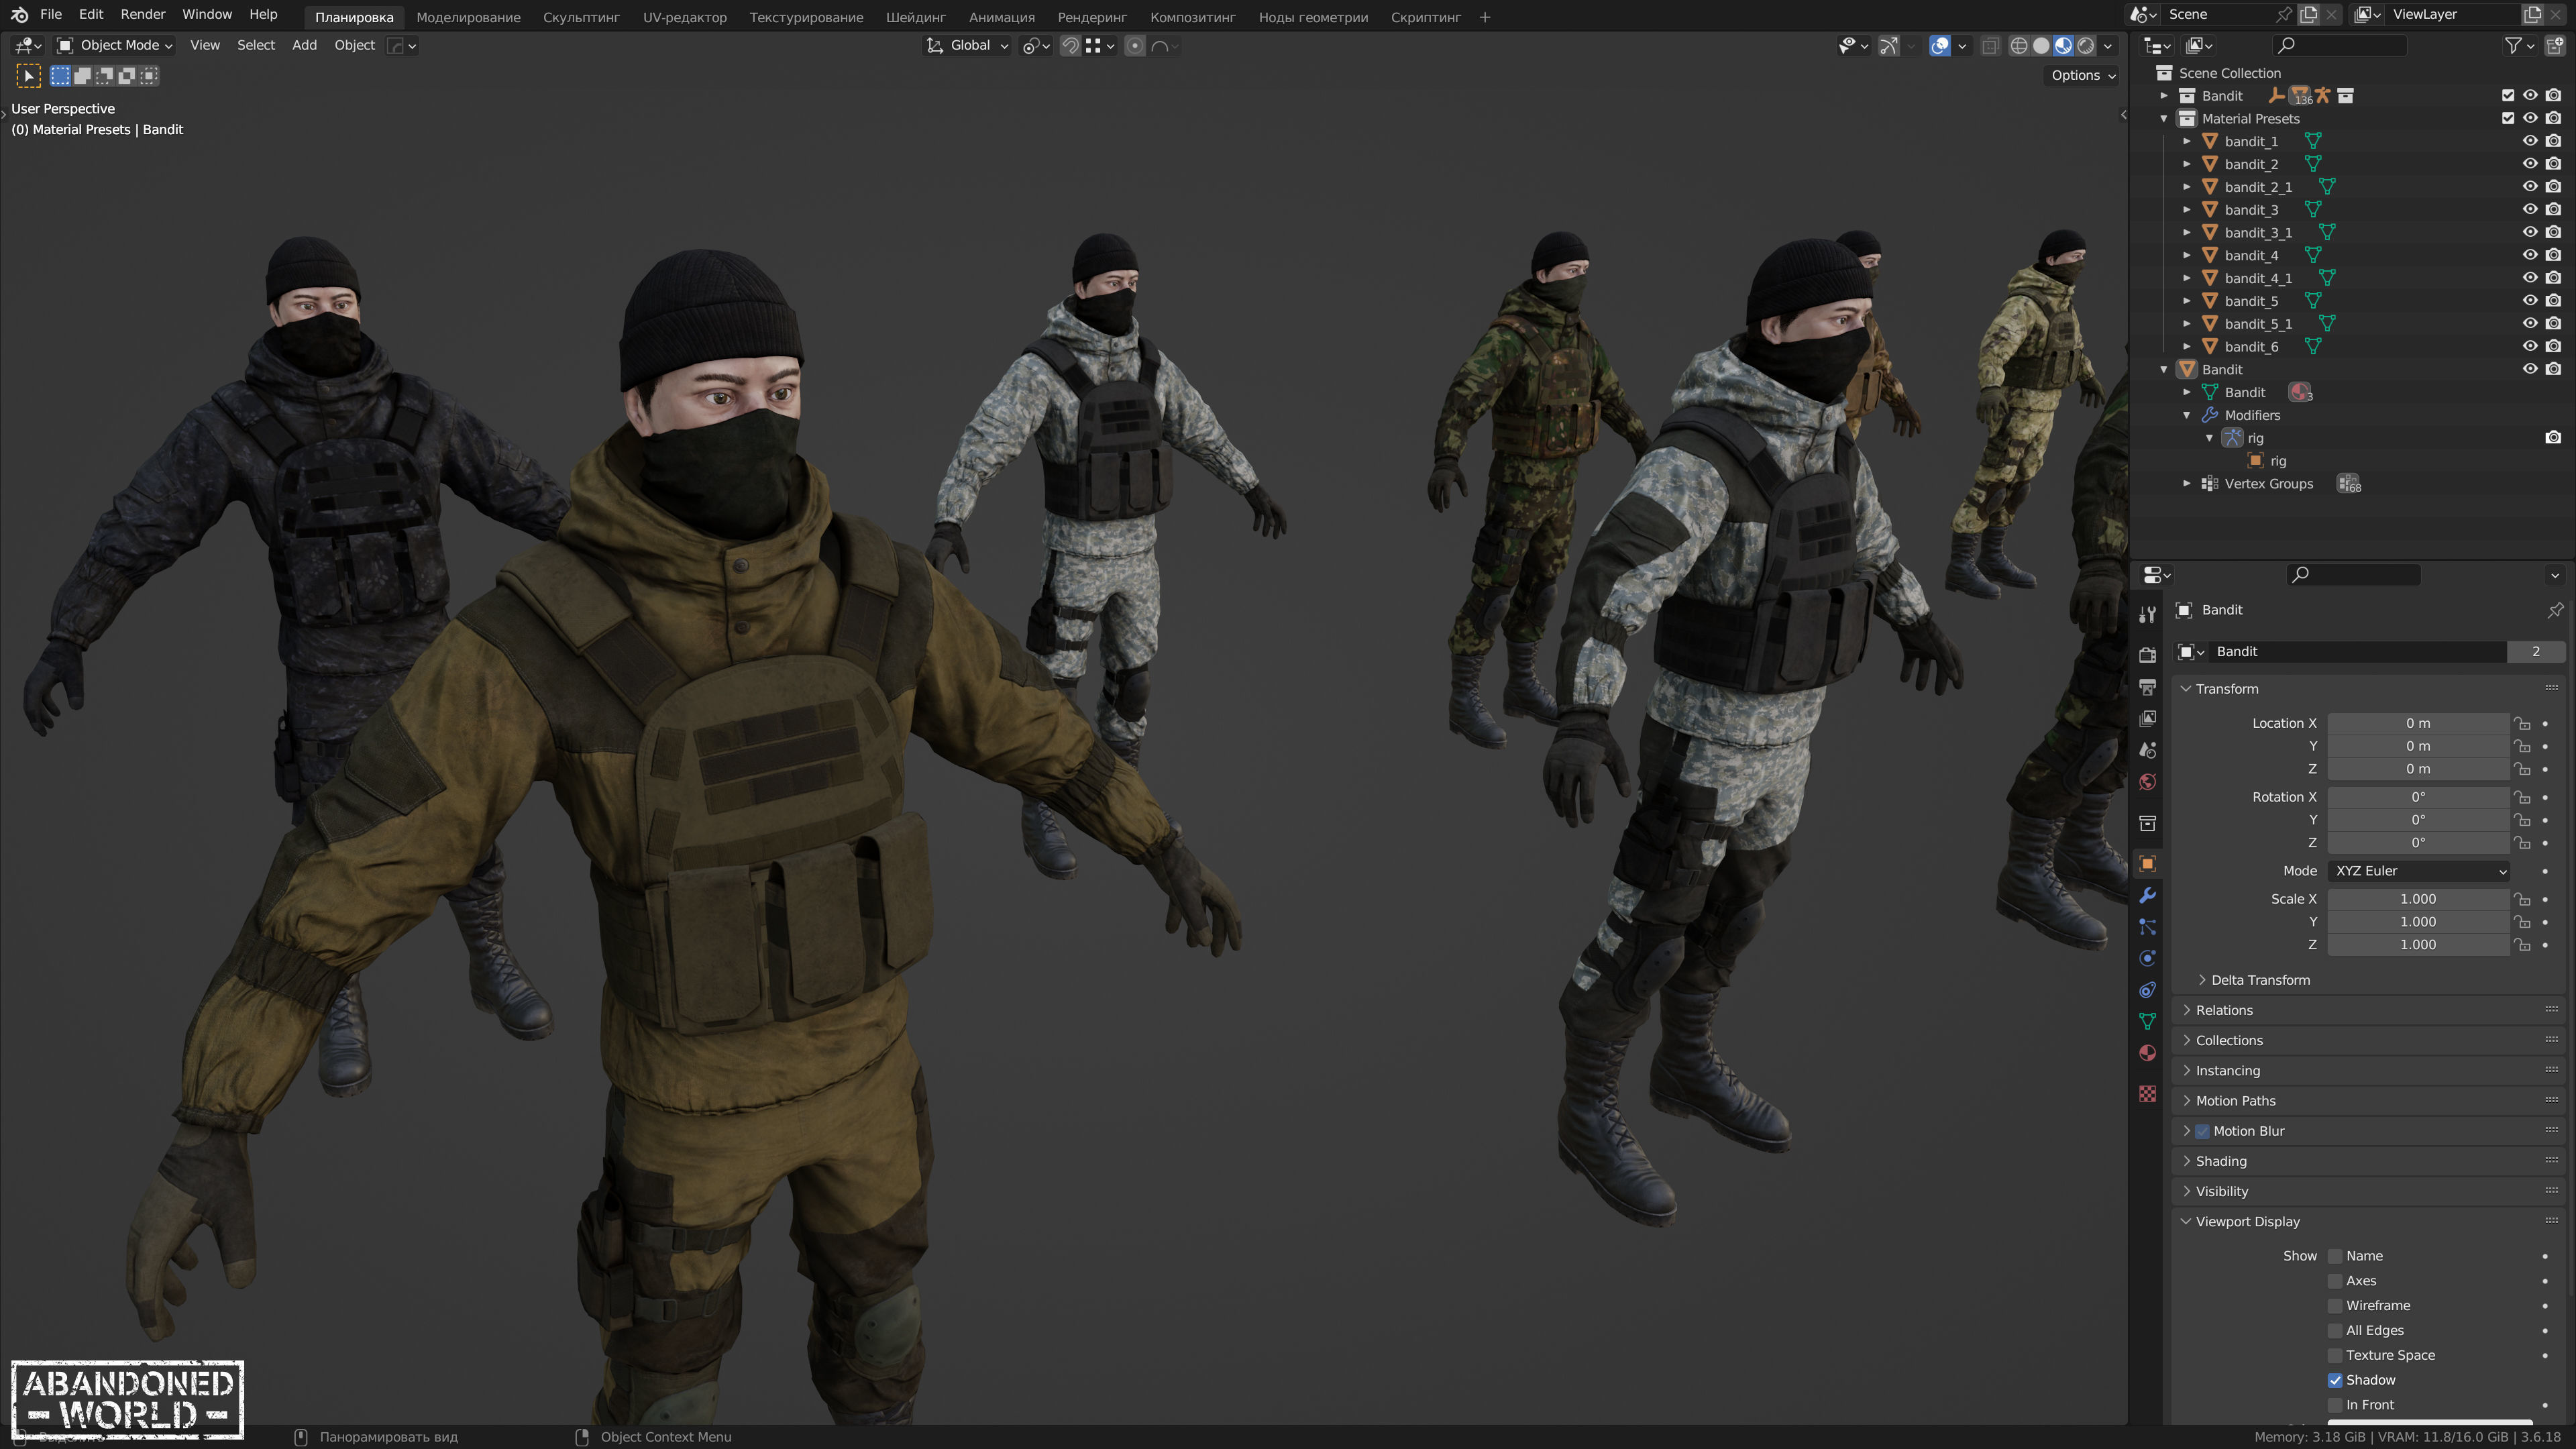Open the File menu
This screenshot has height=1449, width=2576.
click(x=51, y=15)
